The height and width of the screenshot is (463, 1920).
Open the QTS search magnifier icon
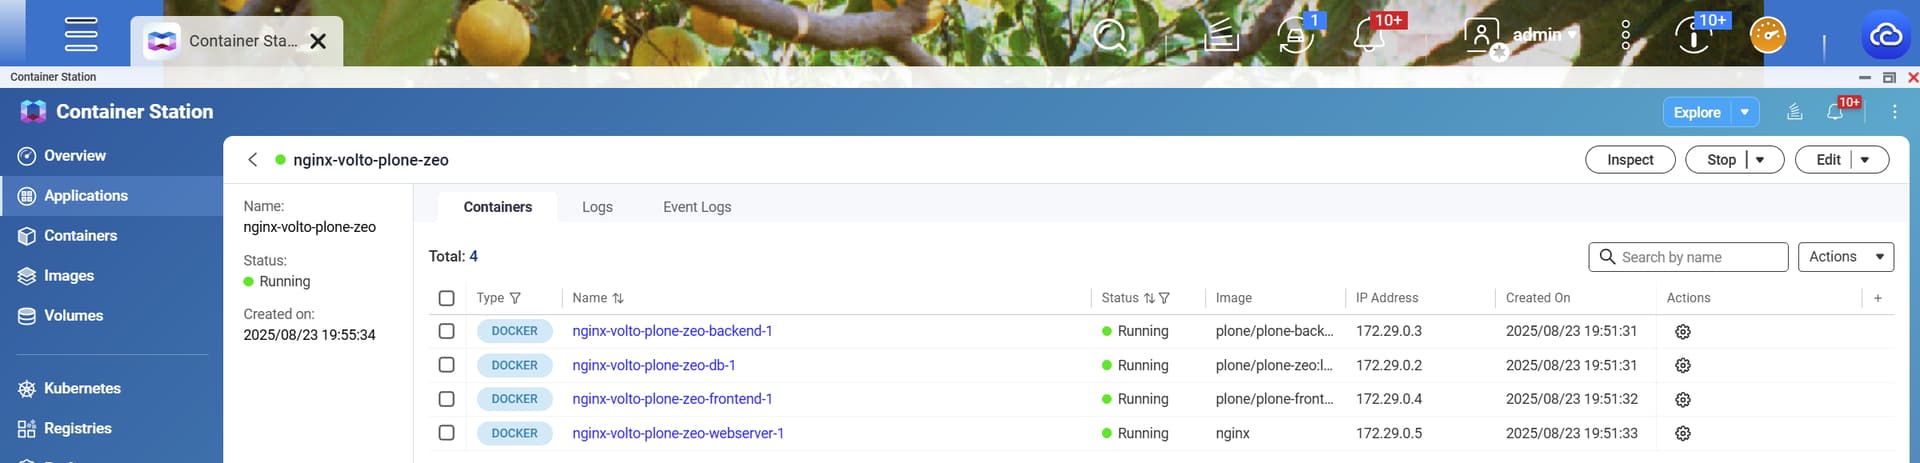click(x=1110, y=36)
